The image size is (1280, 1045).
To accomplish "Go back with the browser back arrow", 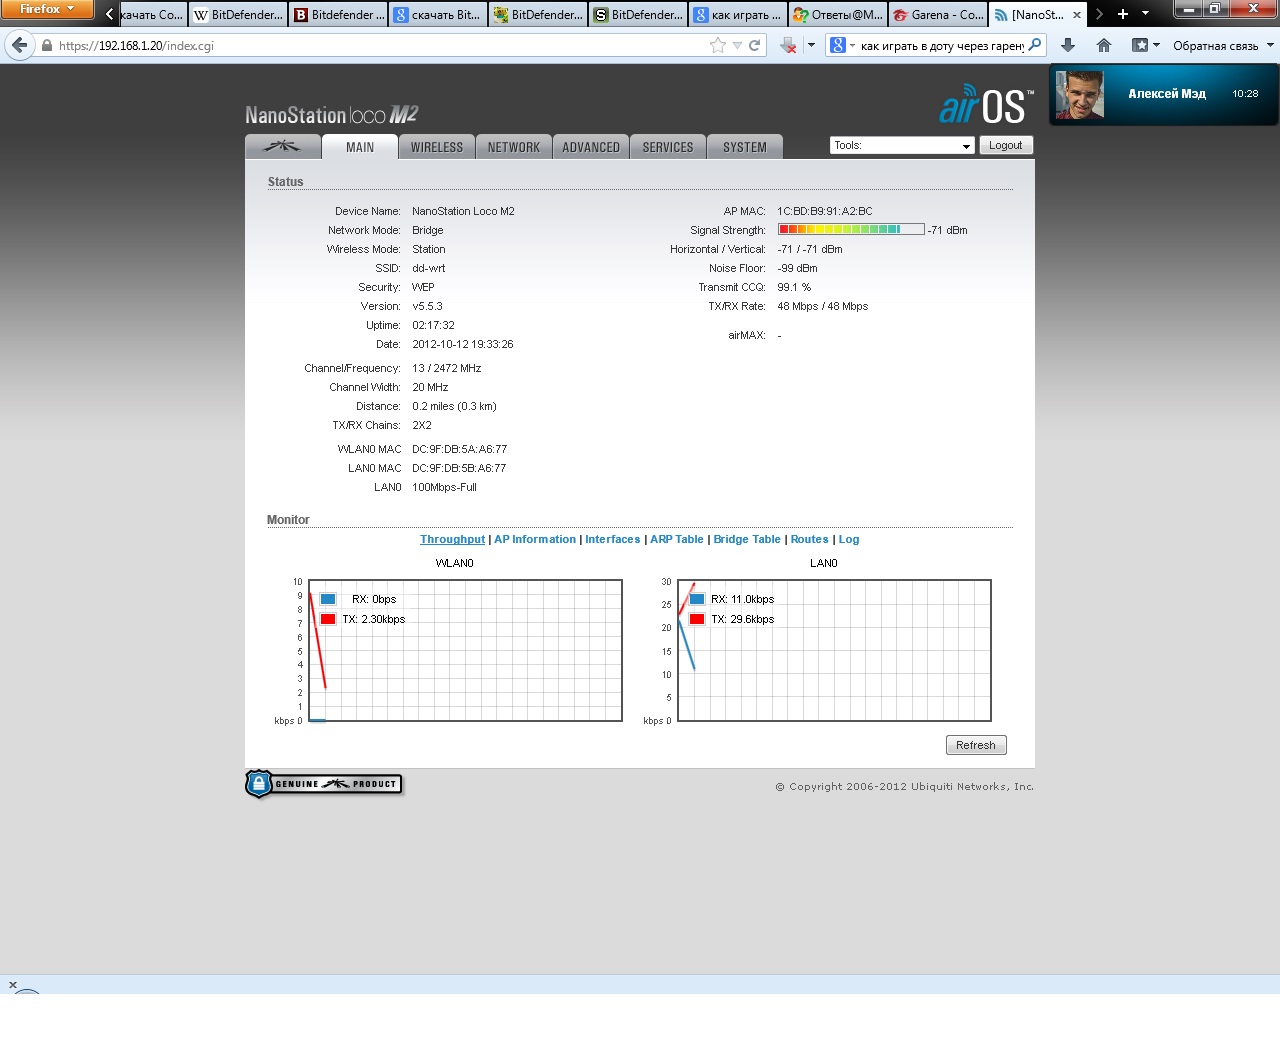I will (20, 45).
